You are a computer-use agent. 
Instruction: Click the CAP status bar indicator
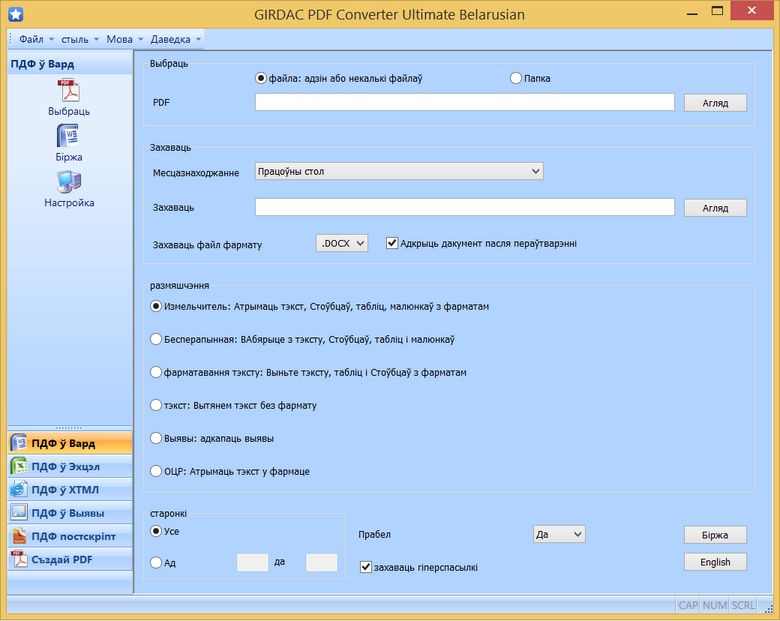(688, 605)
